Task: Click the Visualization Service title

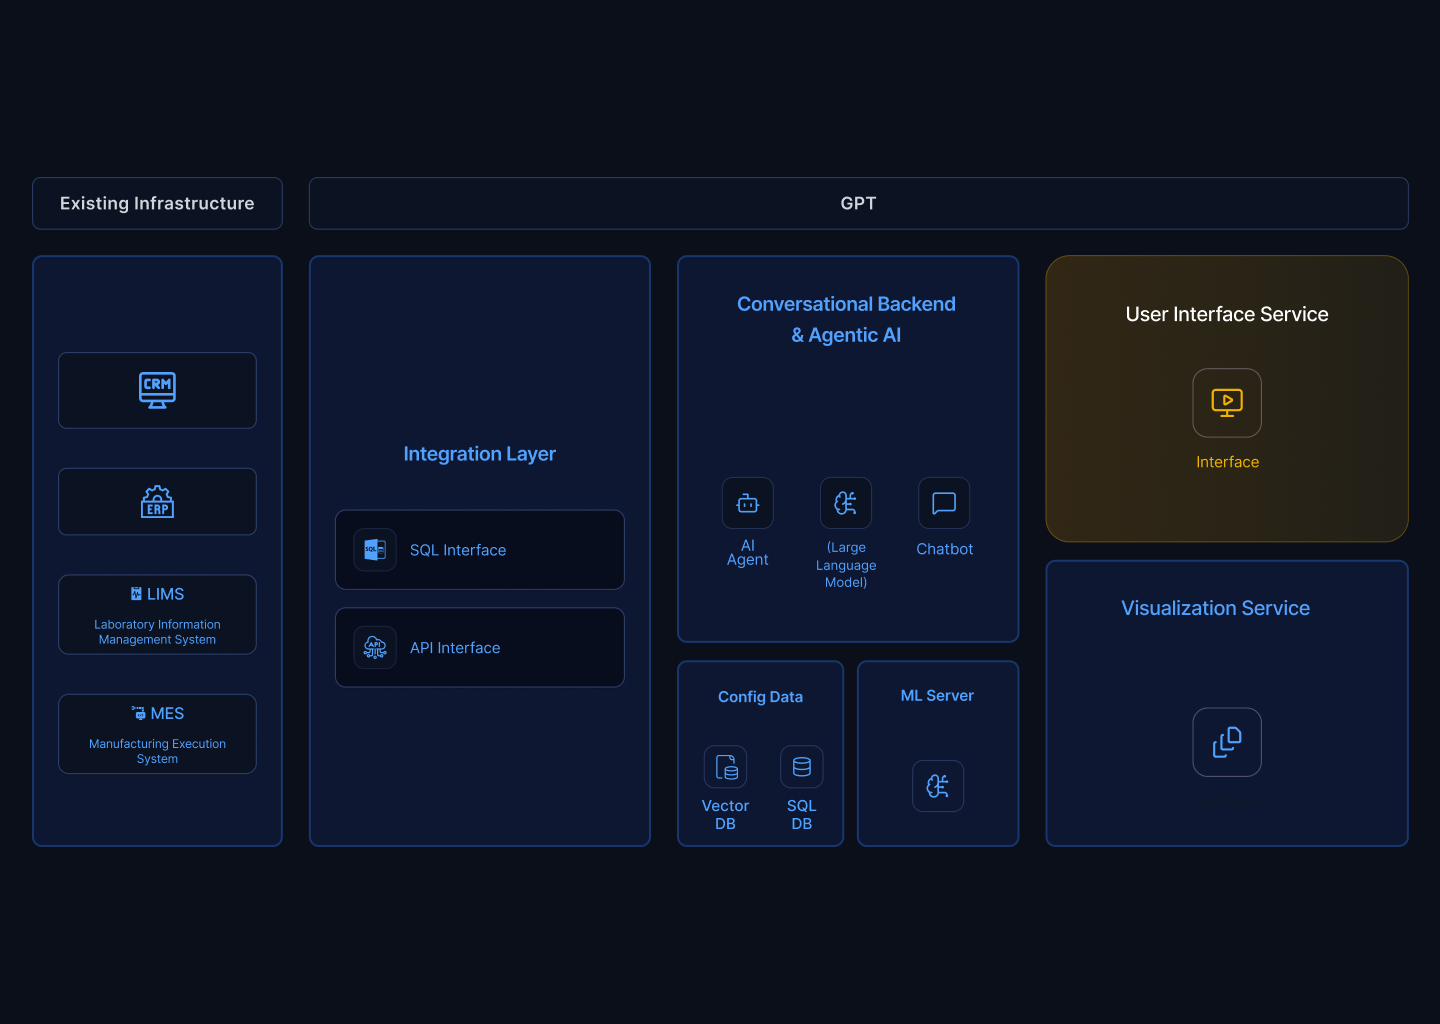Action: (x=1216, y=608)
